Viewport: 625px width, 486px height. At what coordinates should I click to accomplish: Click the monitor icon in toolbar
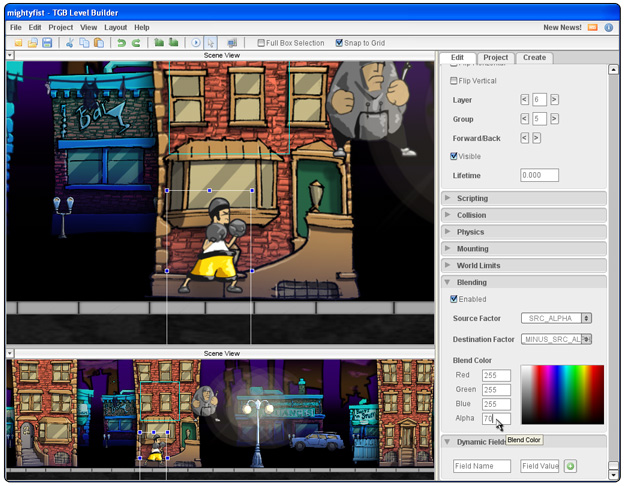click(x=232, y=43)
